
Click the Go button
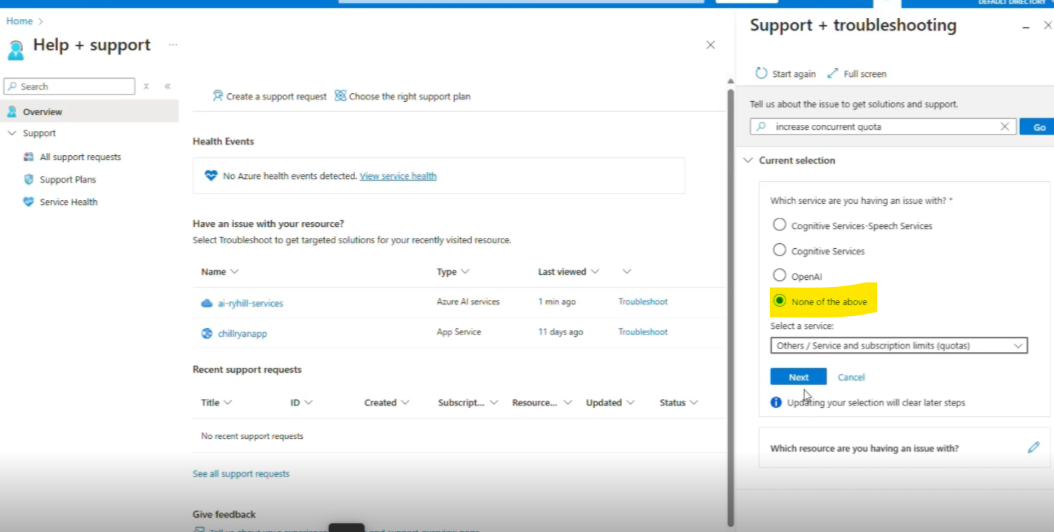tap(1038, 126)
